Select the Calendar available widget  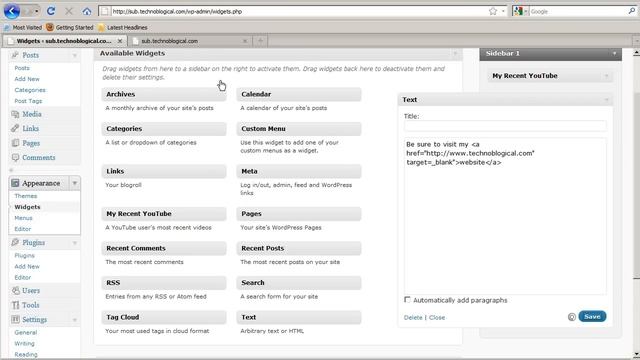pyautogui.click(x=299, y=94)
